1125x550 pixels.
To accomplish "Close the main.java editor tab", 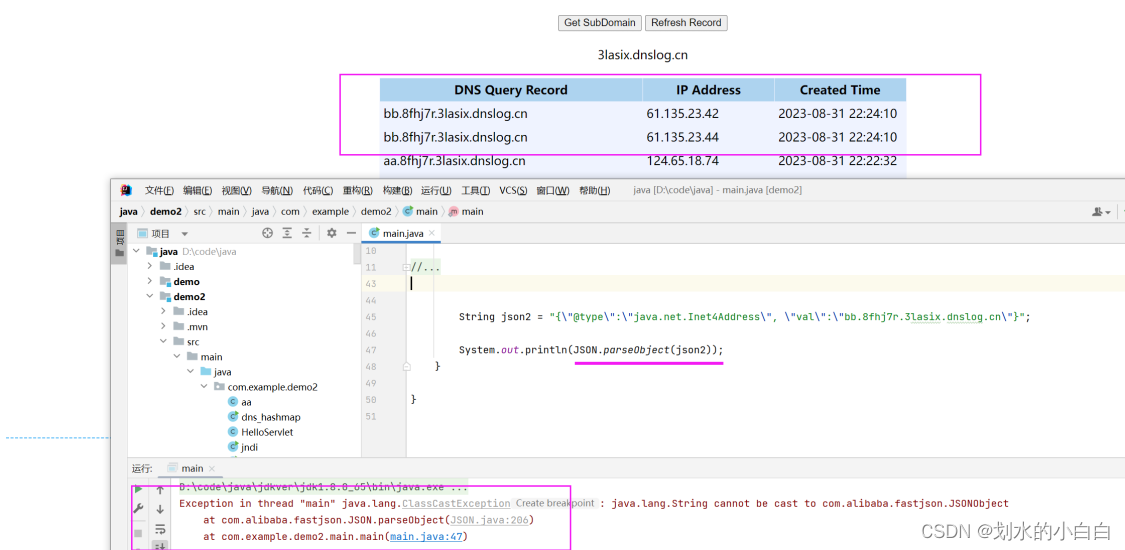I will tap(430, 234).
